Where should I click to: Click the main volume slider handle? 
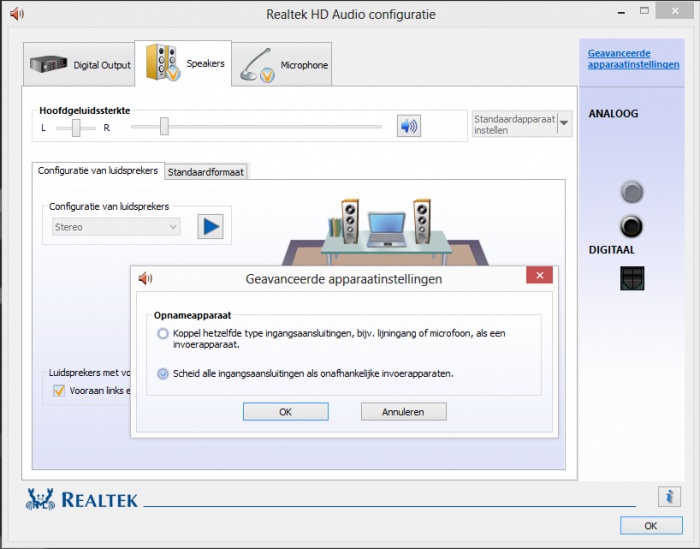[x=164, y=126]
